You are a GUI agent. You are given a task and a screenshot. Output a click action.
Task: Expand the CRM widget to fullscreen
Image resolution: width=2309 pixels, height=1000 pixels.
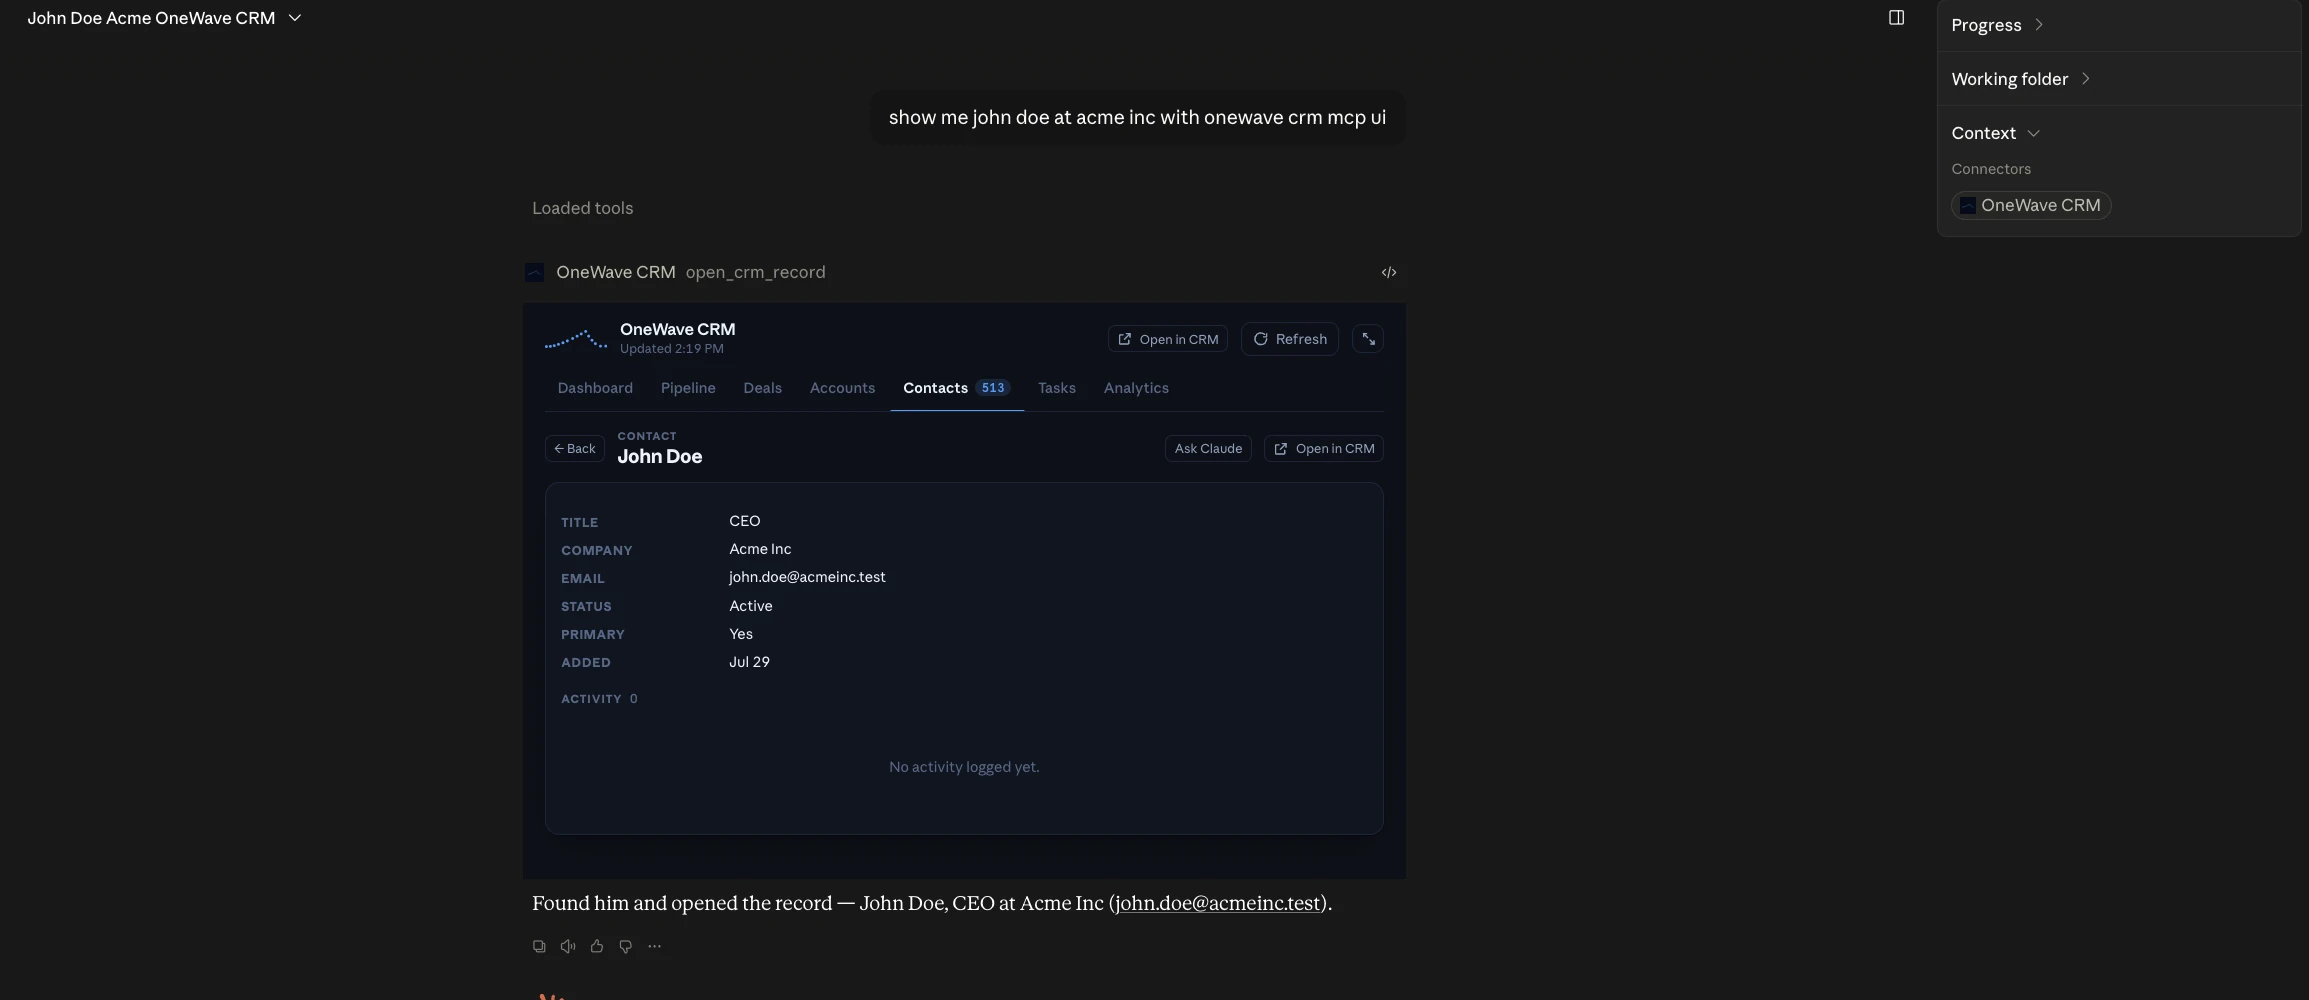1368,339
